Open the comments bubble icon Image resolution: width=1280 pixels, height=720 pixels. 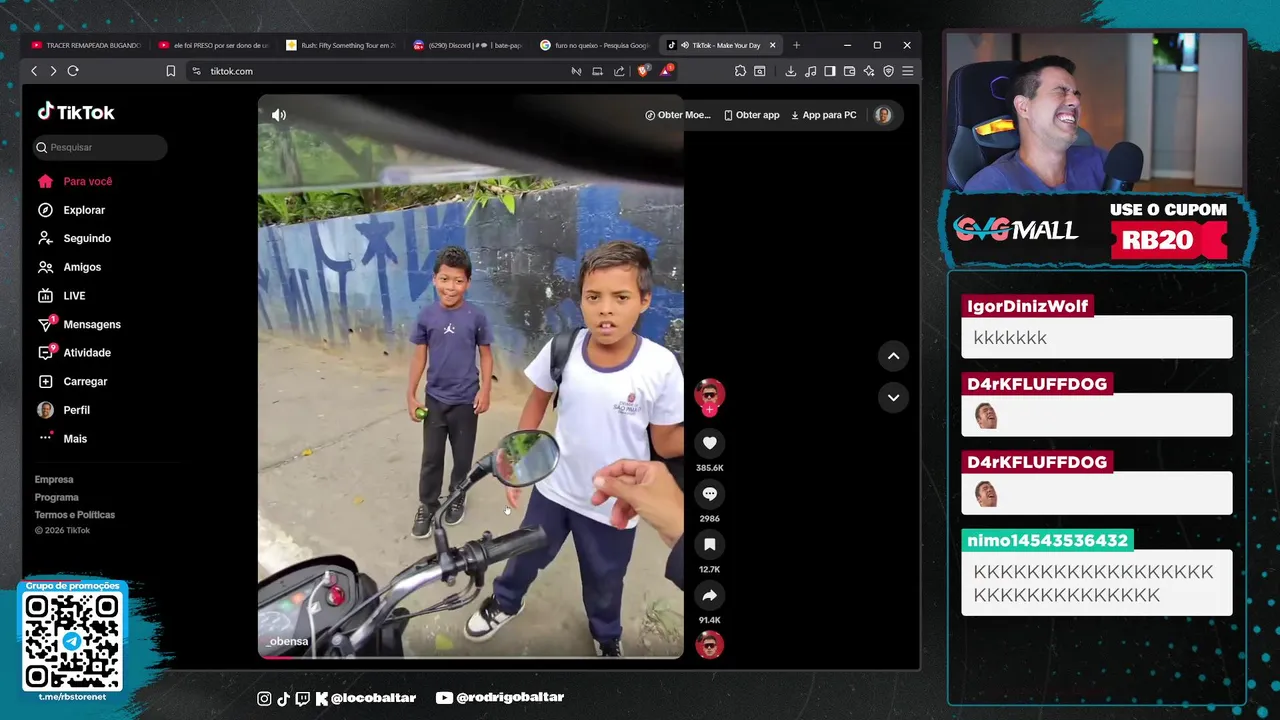(x=709, y=494)
